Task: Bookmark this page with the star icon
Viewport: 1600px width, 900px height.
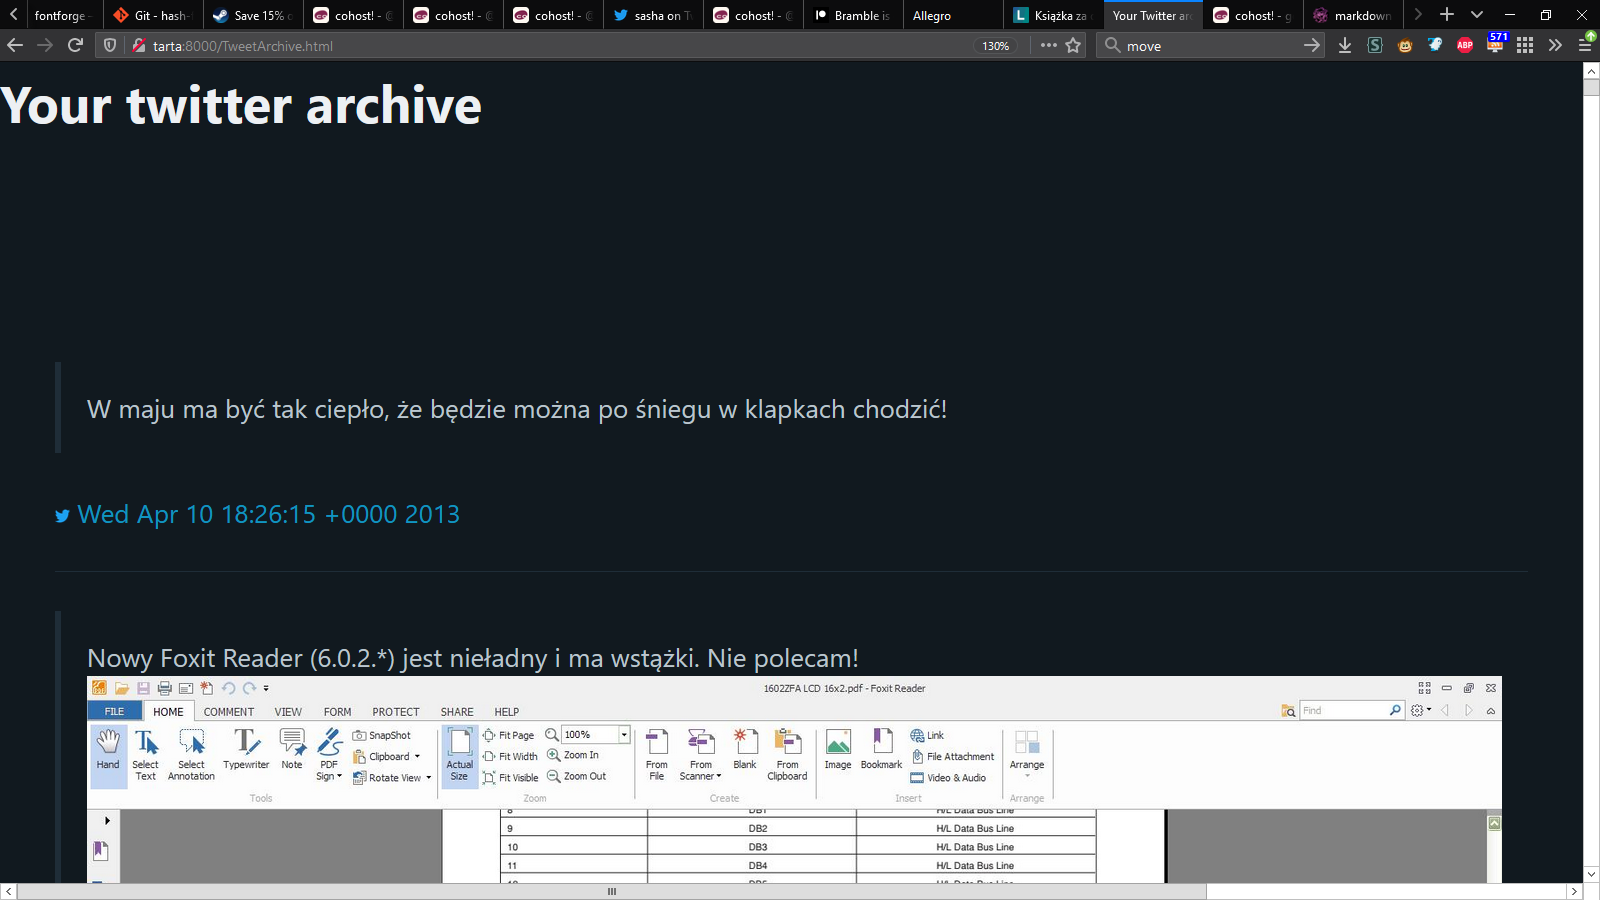Action: (x=1073, y=45)
